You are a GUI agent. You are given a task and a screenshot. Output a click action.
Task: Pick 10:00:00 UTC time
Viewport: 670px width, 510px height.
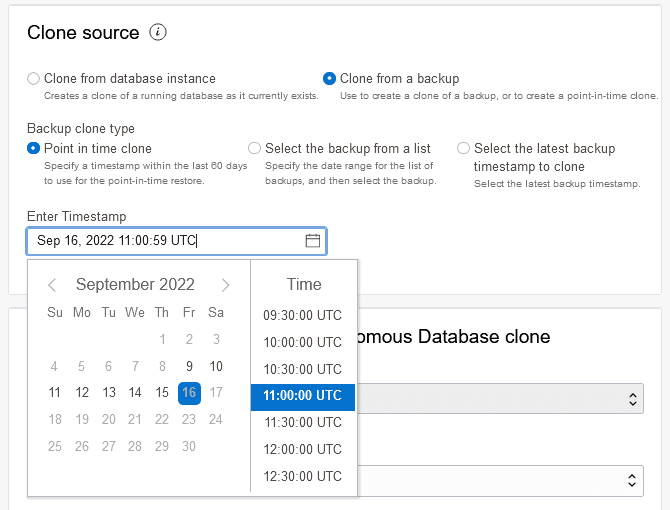coord(303,342)
